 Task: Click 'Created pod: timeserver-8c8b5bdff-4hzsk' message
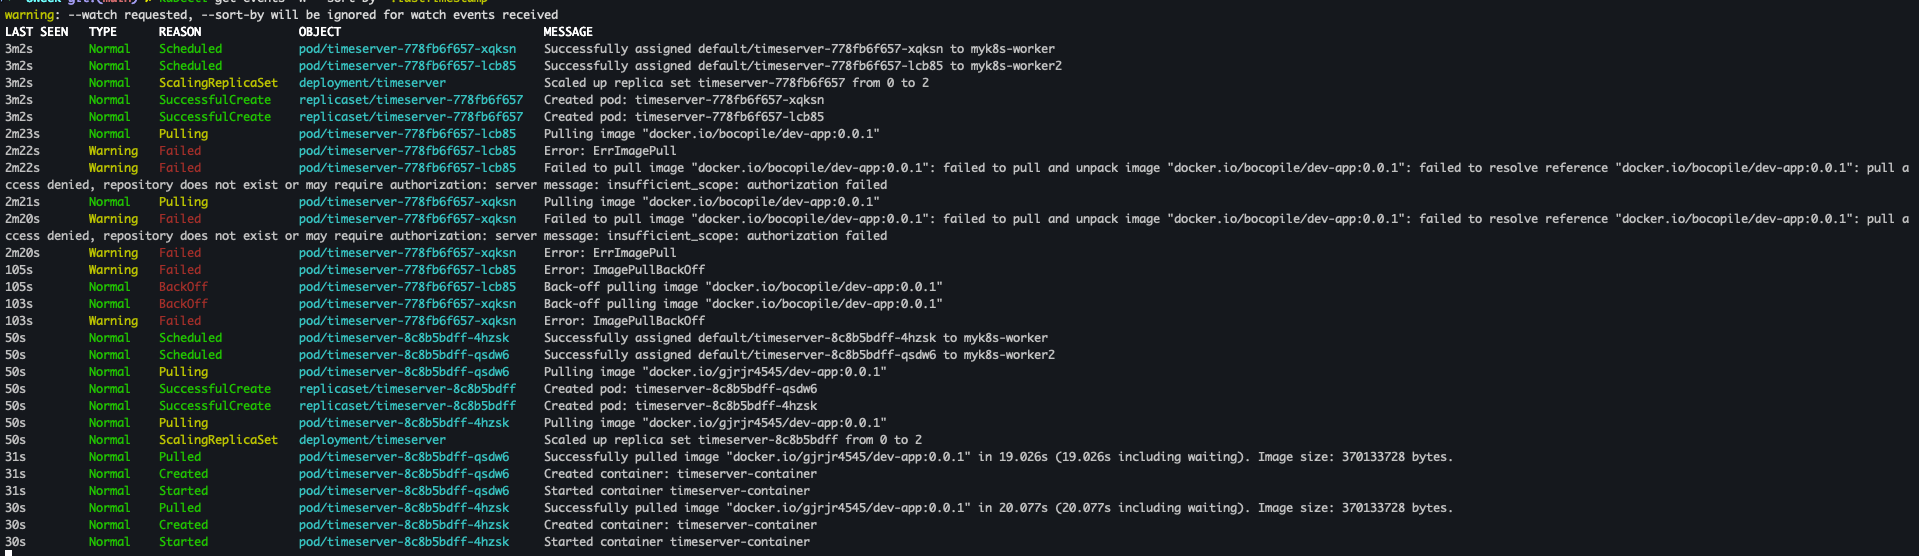click(x=680, y=406)
